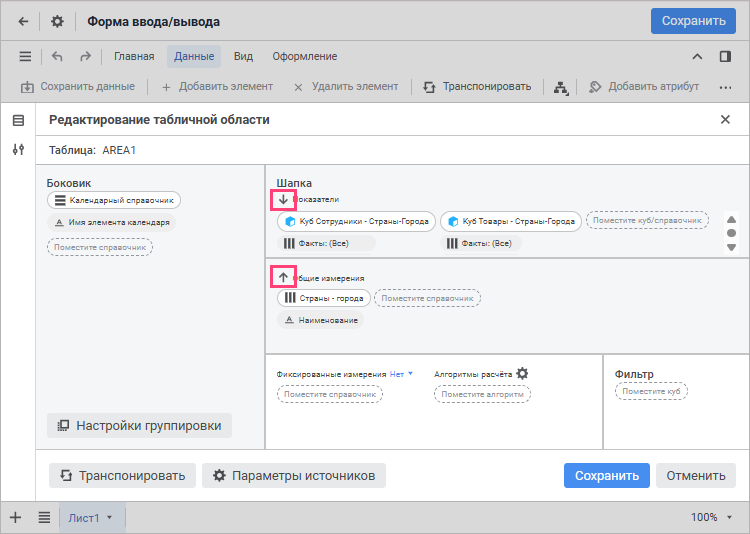The image size is (750, 534).
Task: Click Транспонировать in the ribbon toolbar
Action: click(x=477, y=87)
